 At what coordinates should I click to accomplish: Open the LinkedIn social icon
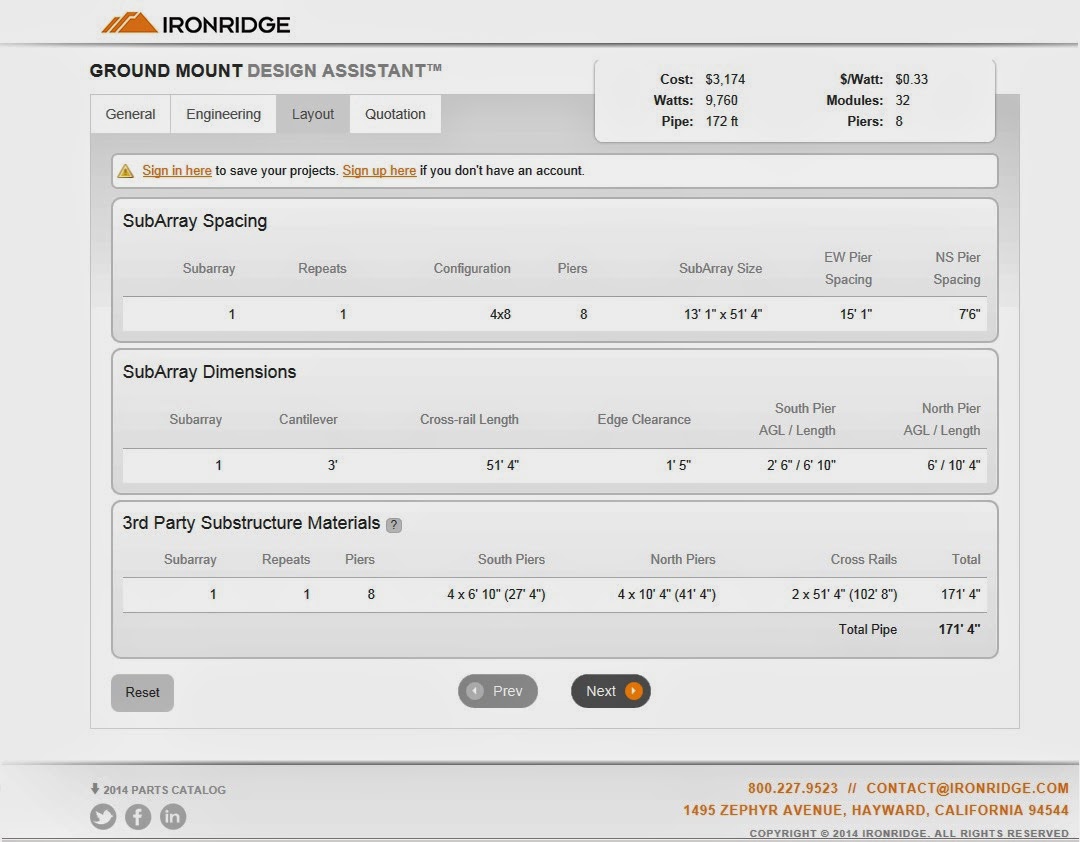173,817
